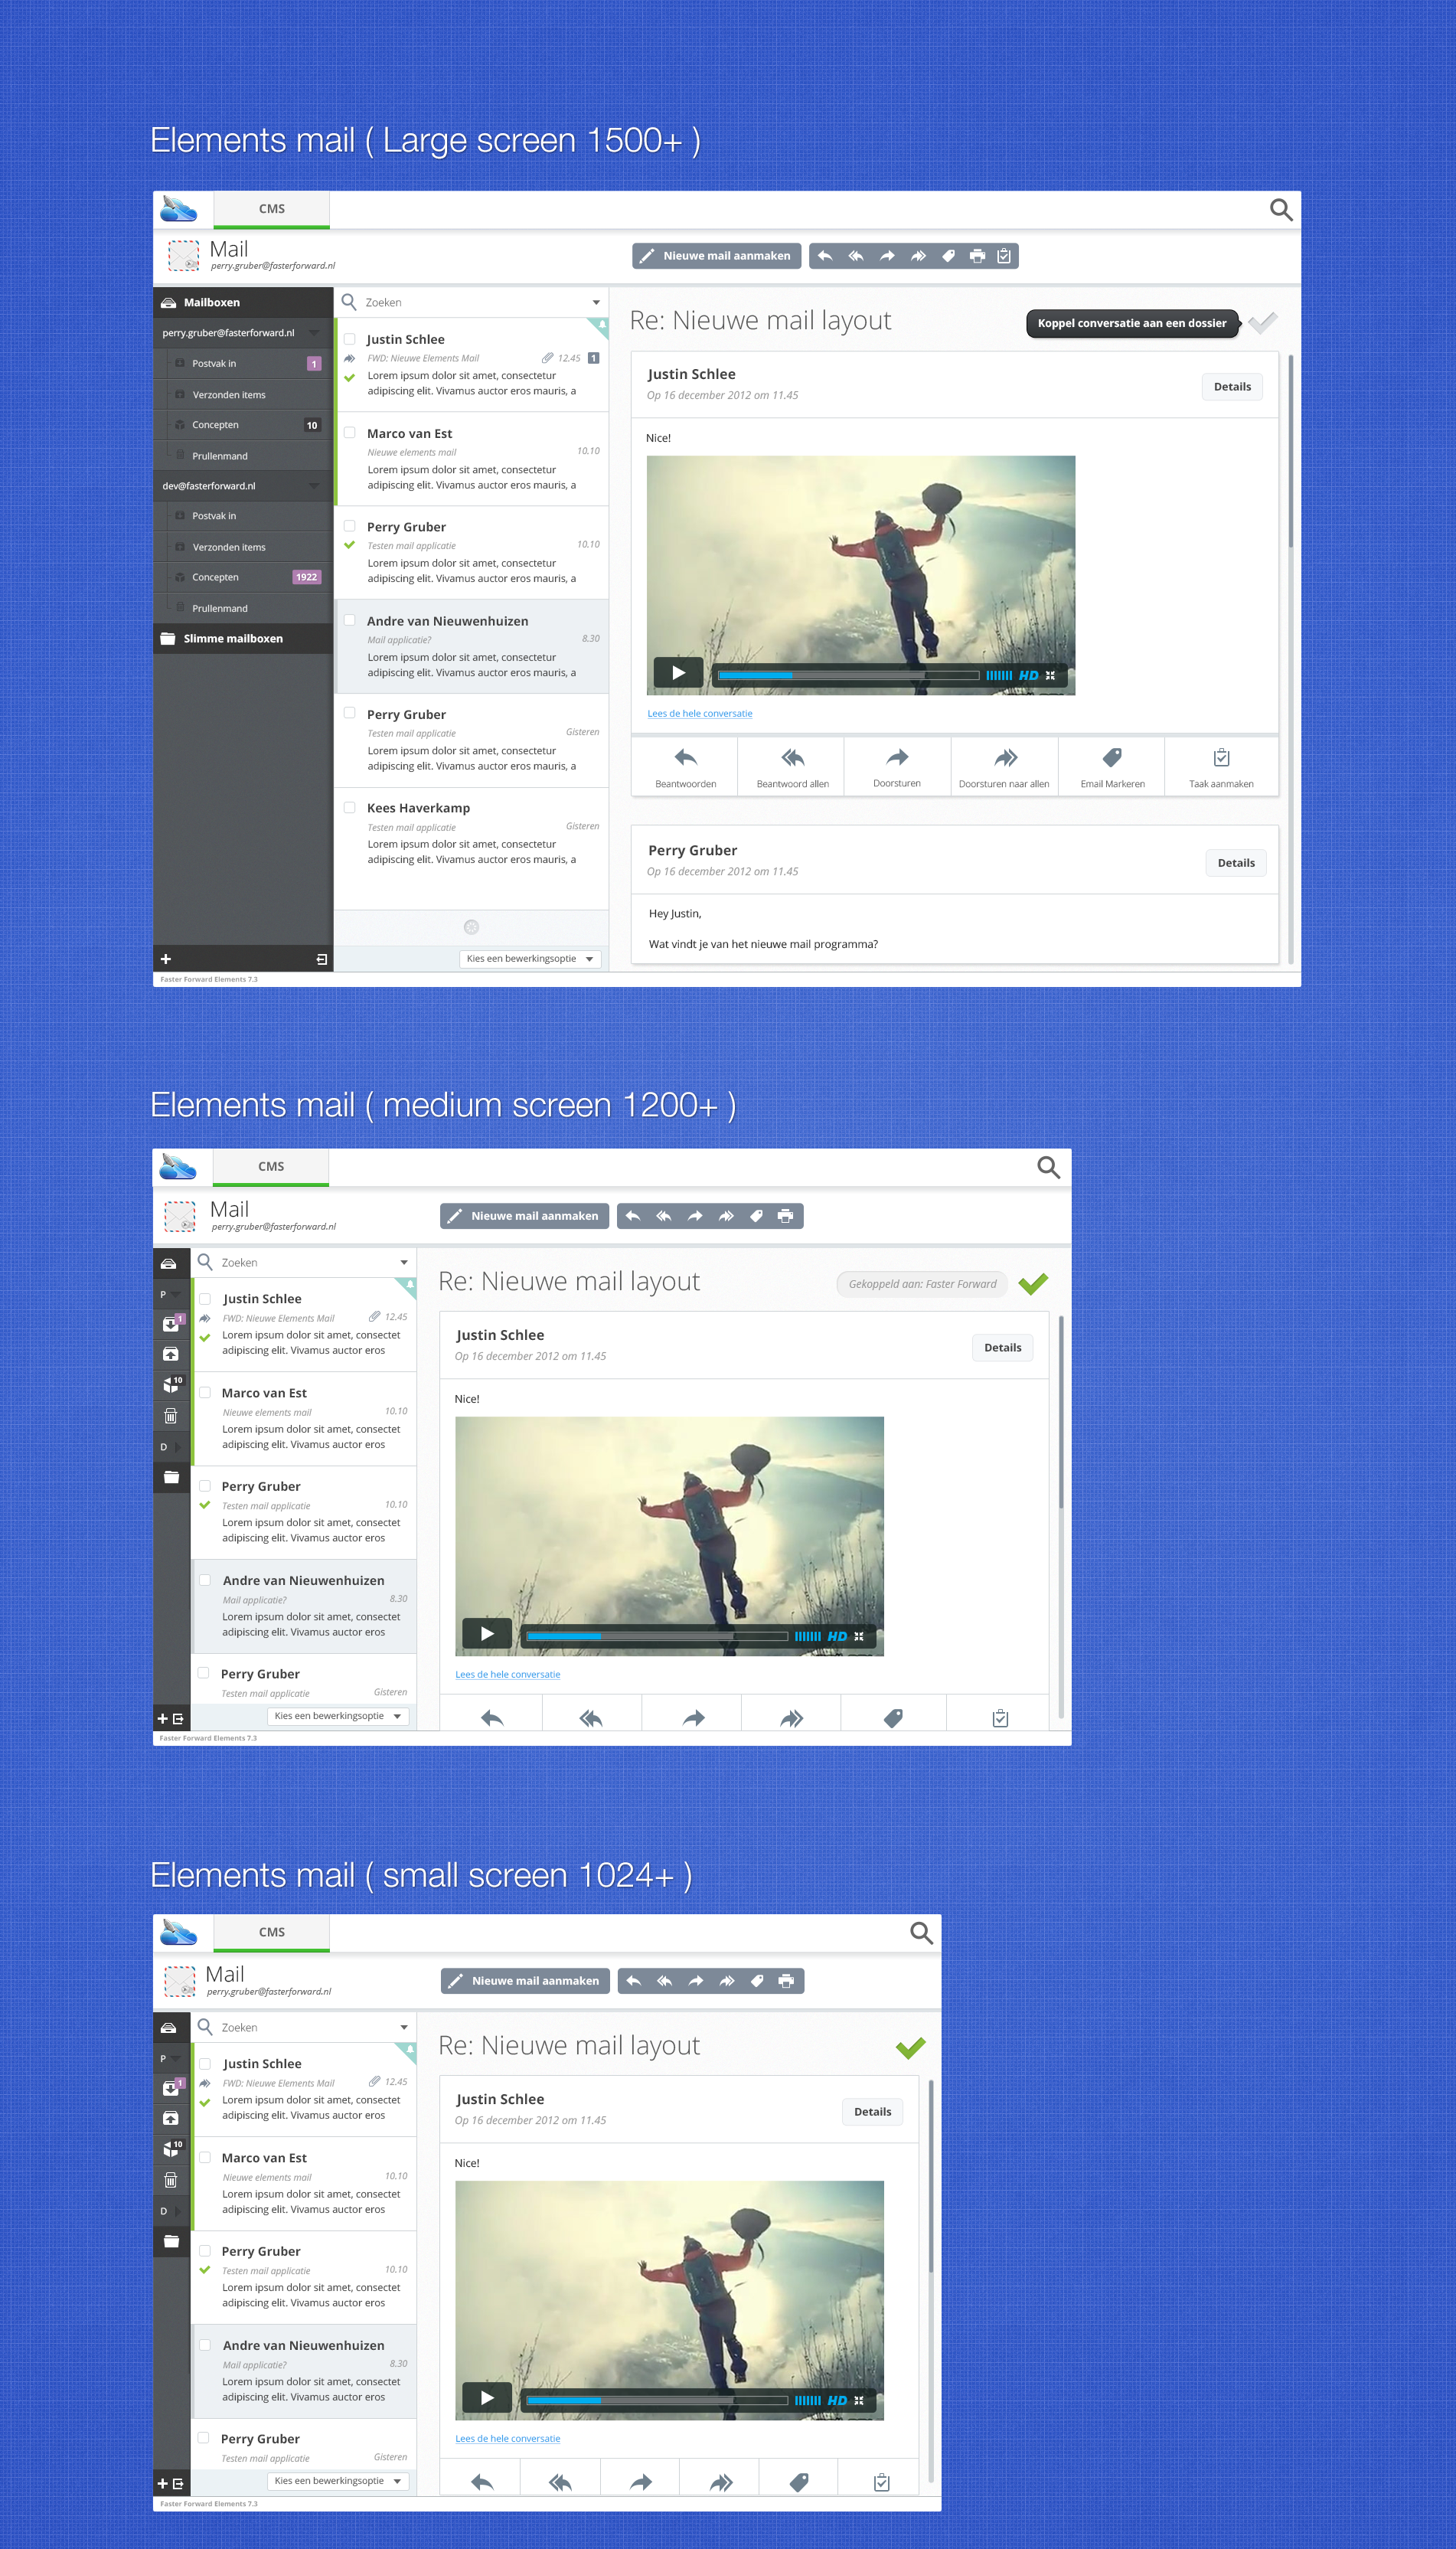Viewport: 1456px width, 2549px height.
Task: Click collapse sidebar icon in large screen sidebar
Action: 321,959
